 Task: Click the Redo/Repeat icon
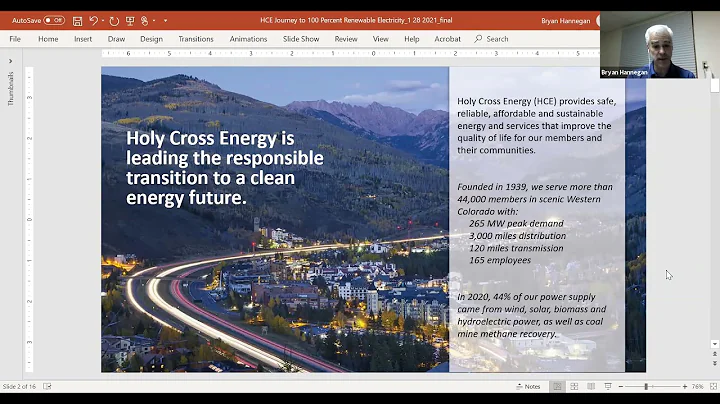tap(114, 21)
